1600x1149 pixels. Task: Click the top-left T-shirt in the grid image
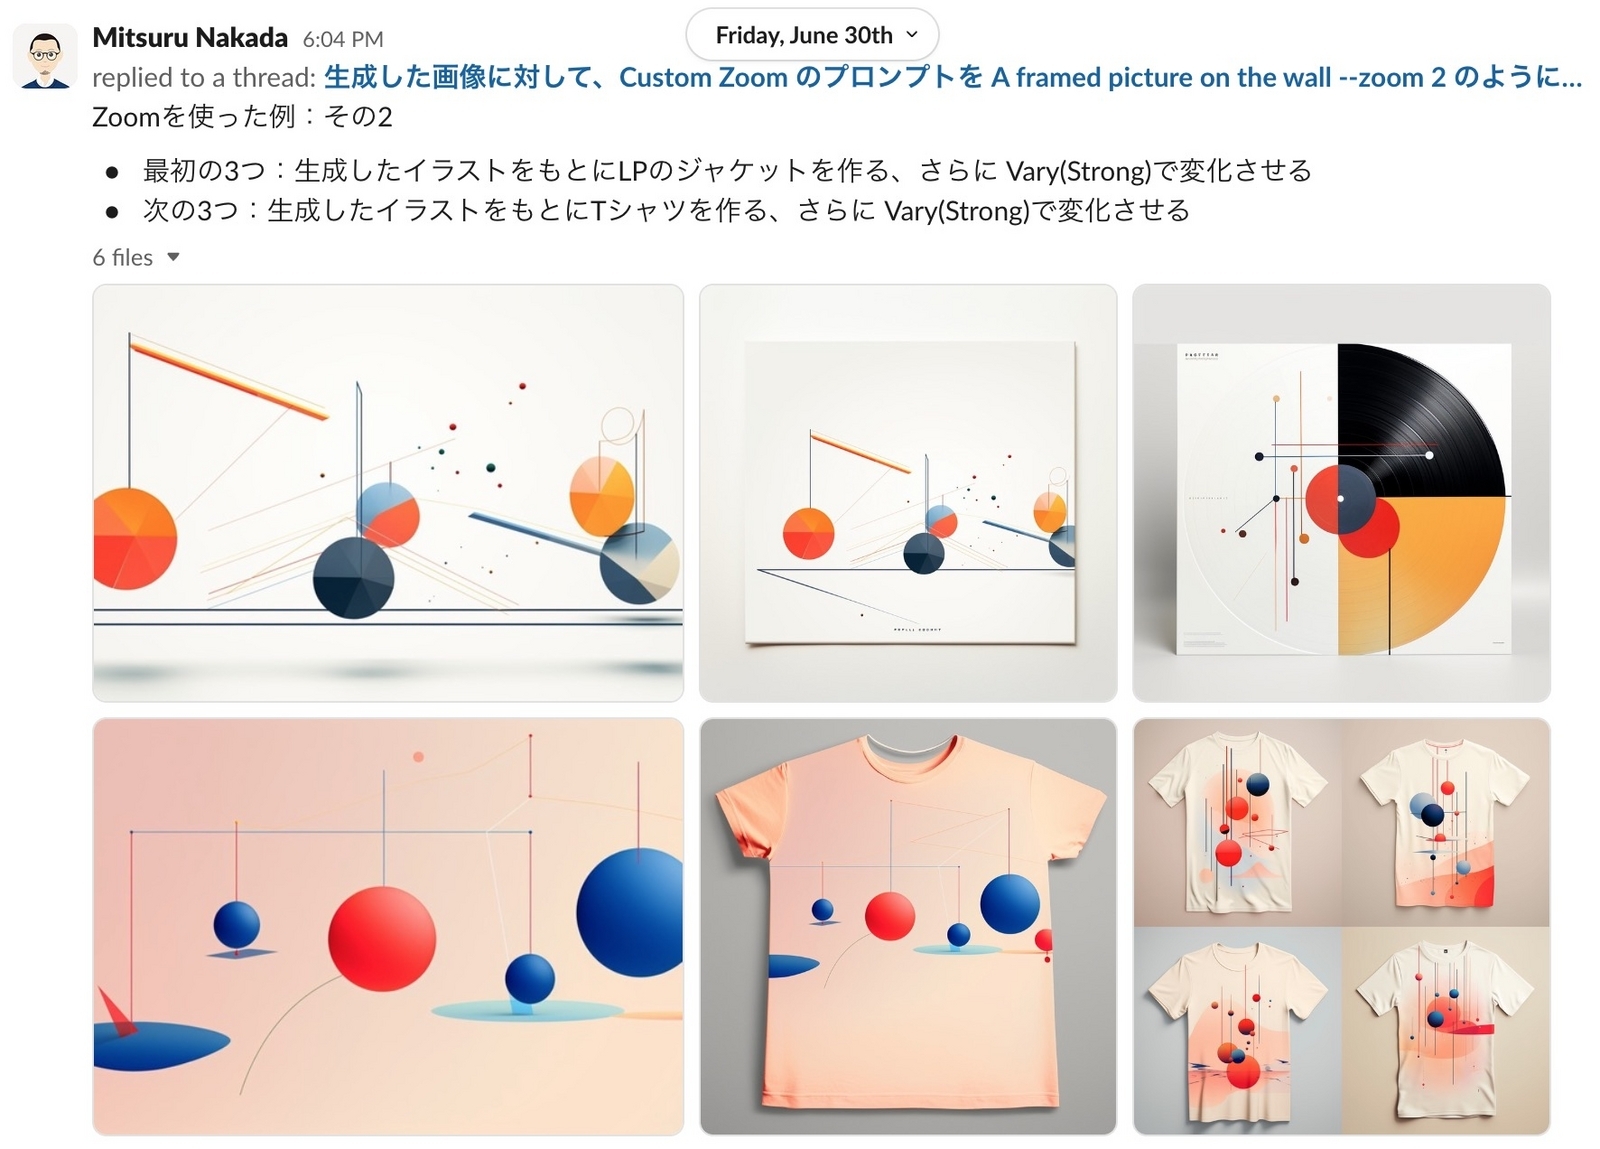coord(1236,822)
